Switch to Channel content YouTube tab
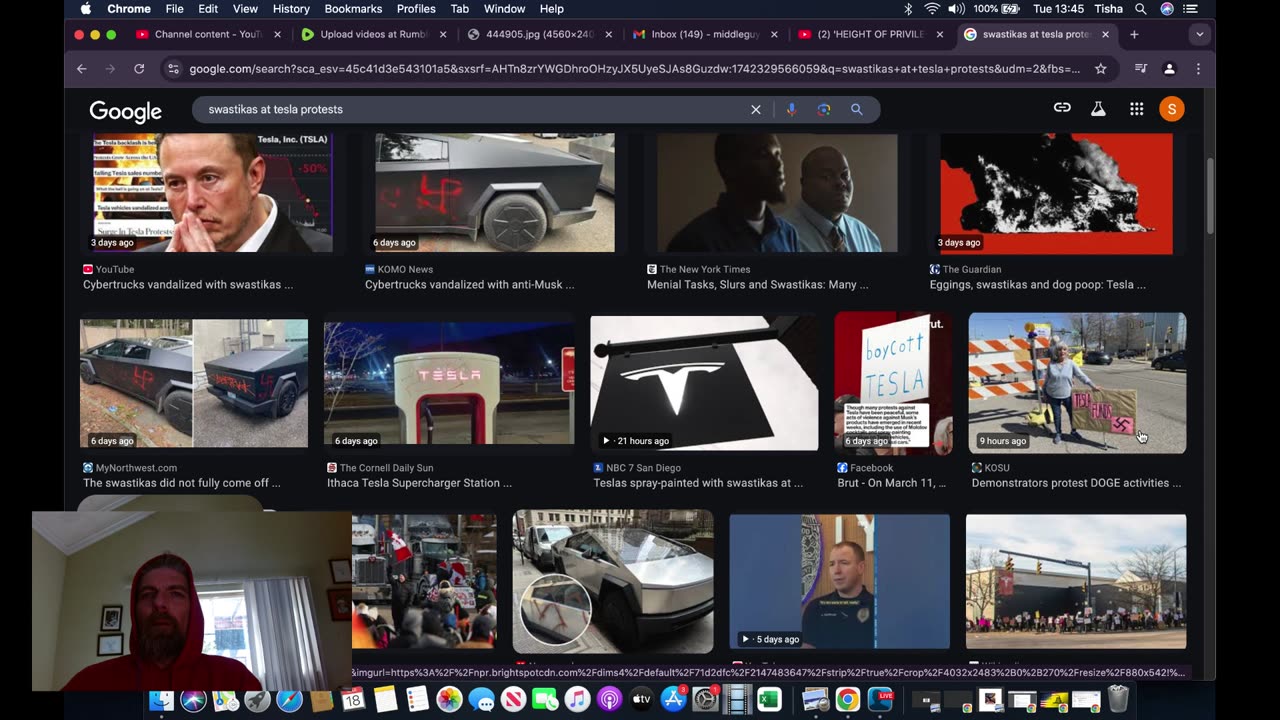Image resolution: width=1280 pixels, height=720 pixels. click(209, 34)
